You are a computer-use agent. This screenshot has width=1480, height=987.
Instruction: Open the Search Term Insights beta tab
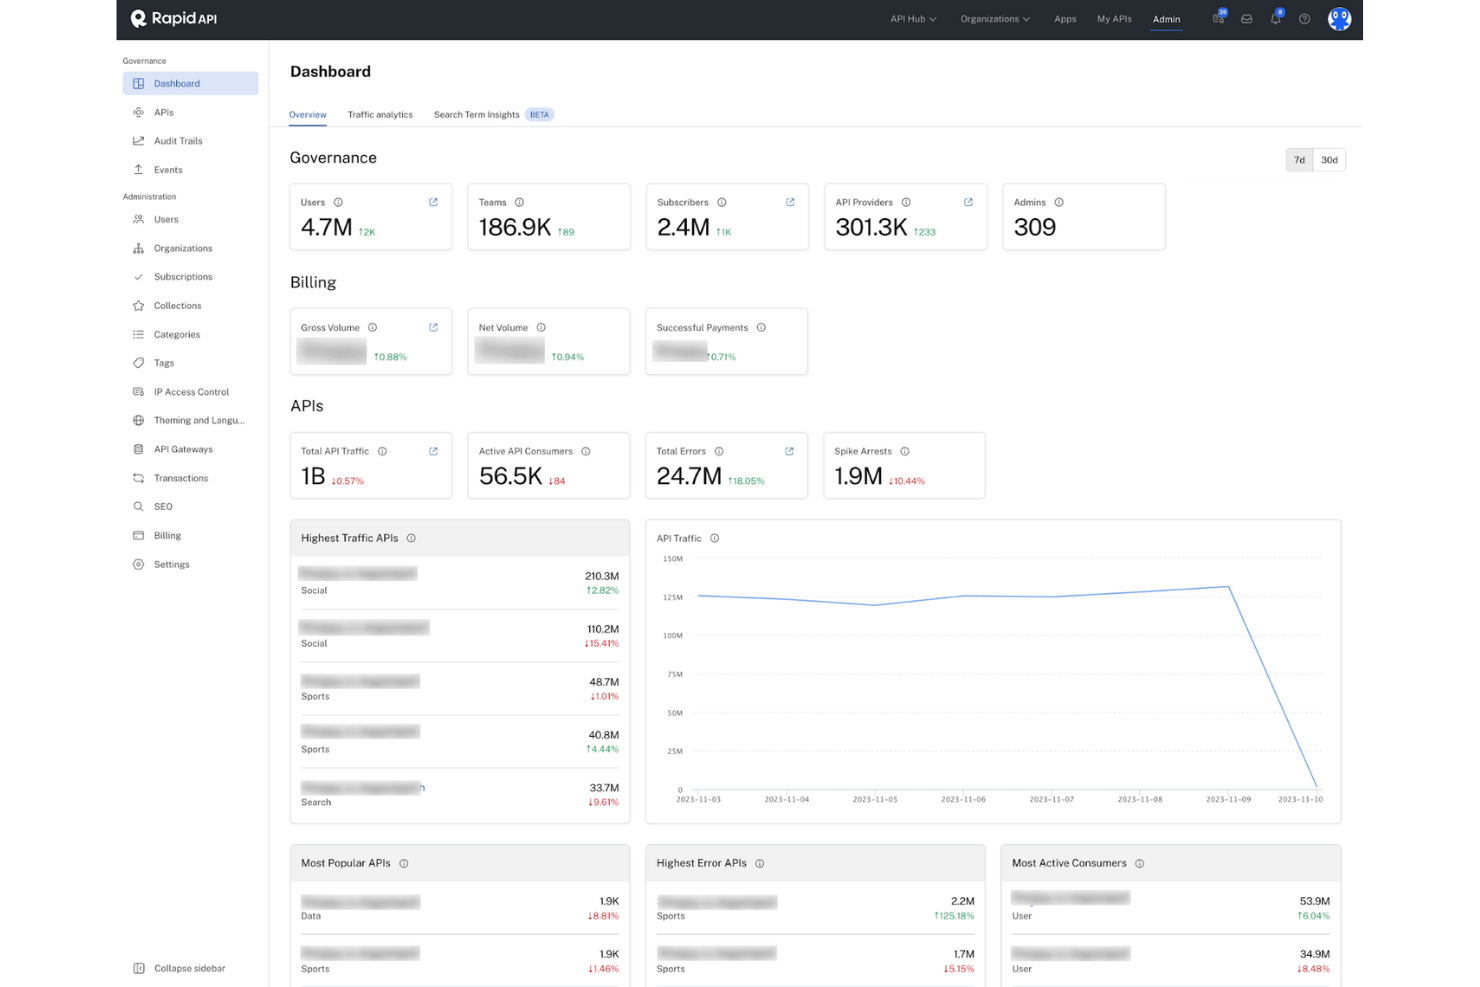(476, 114)
